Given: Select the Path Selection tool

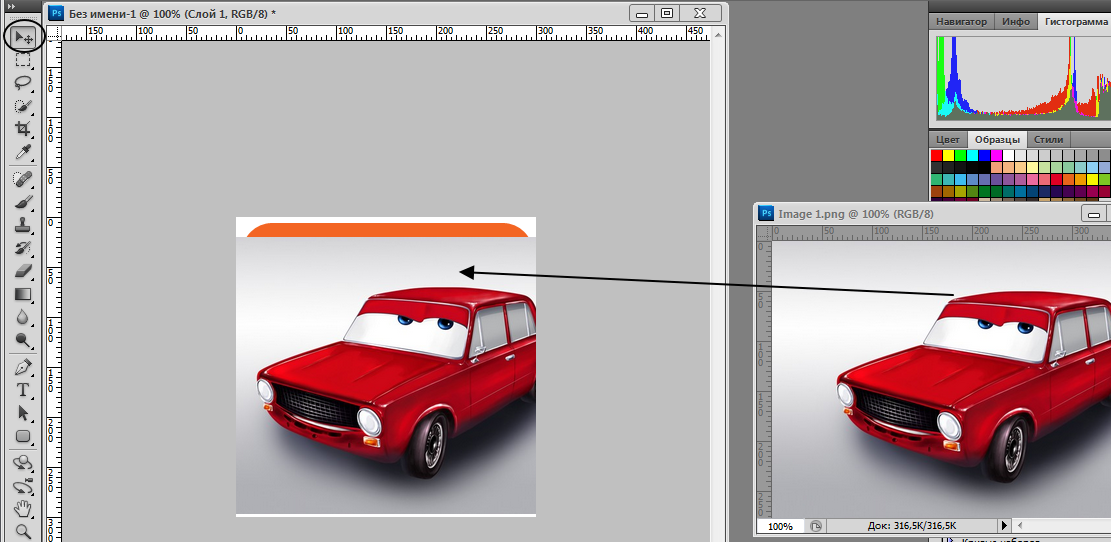Looking at the screenshot, I should [24, 413].
